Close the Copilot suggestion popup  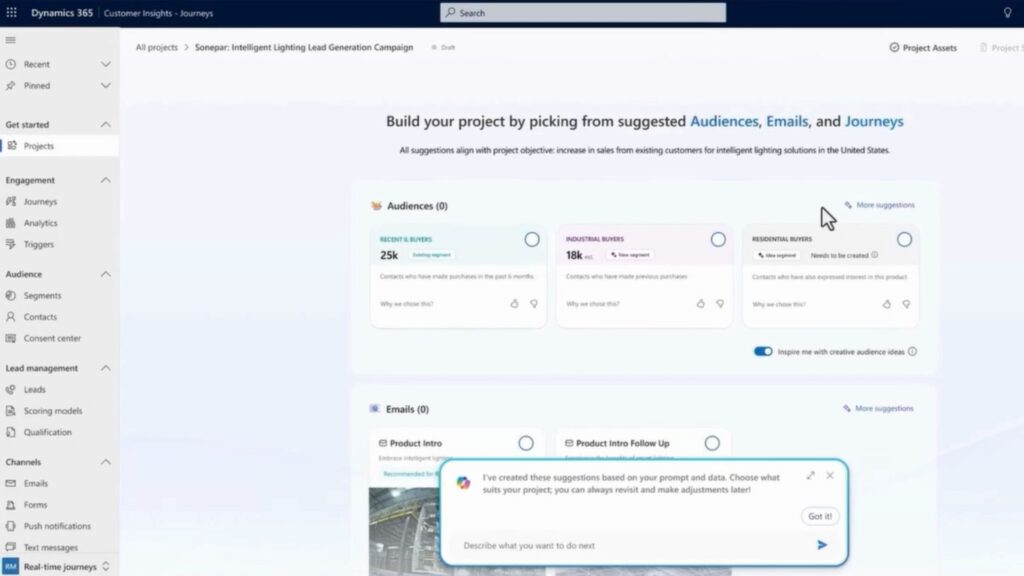[x=830, y=476]
